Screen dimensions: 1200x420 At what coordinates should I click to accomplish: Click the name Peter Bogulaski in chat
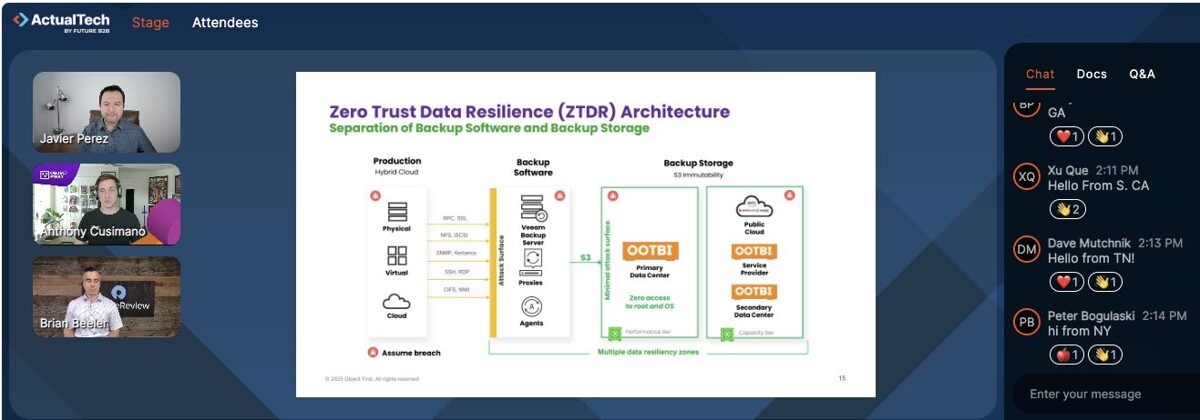click(x=1091, y=316)
